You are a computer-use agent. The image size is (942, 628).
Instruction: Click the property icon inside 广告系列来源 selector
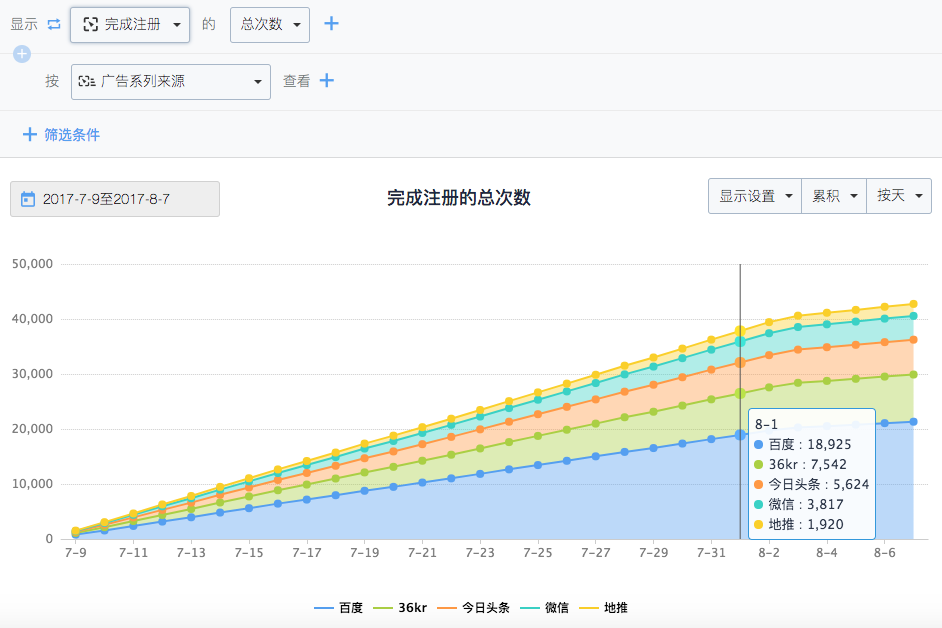[x=87, y=81]
